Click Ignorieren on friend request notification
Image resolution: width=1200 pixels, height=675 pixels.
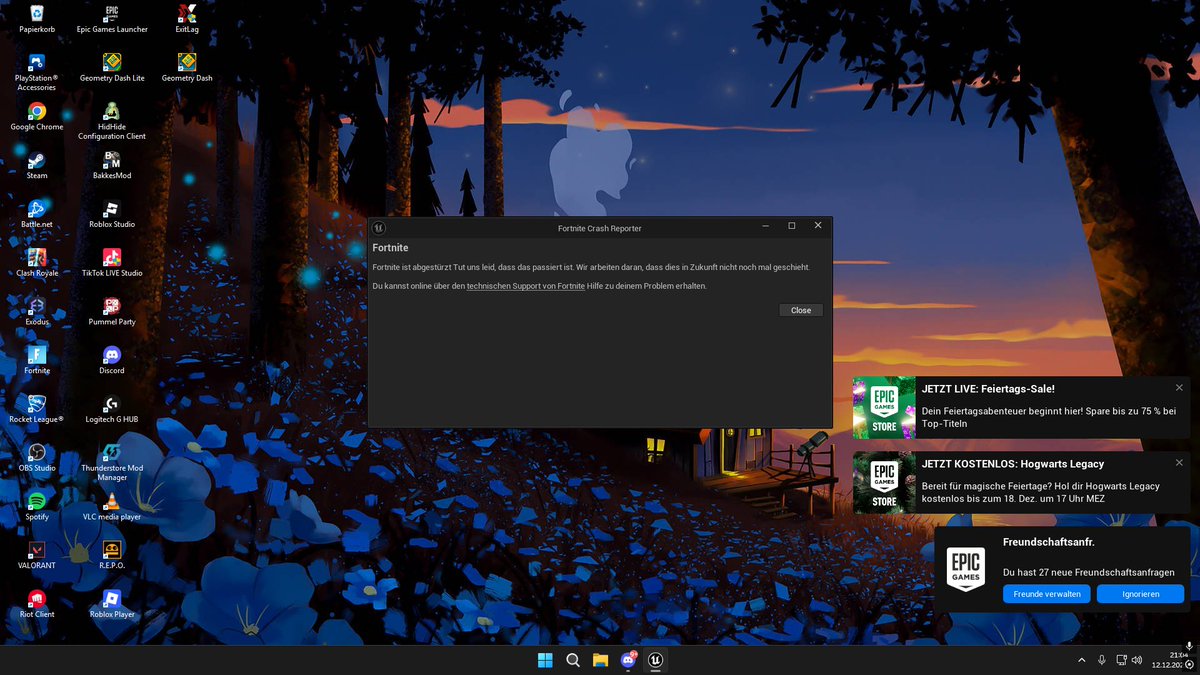[1140, 594]
